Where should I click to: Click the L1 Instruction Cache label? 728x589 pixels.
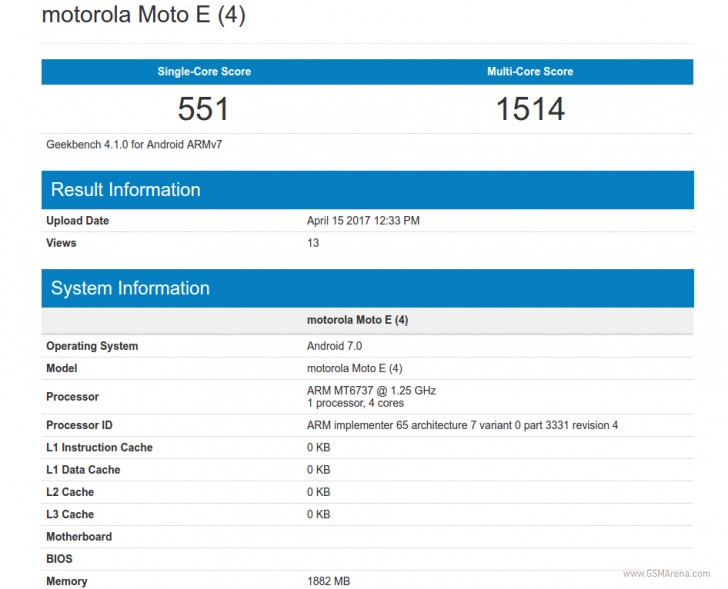(99, 447)
